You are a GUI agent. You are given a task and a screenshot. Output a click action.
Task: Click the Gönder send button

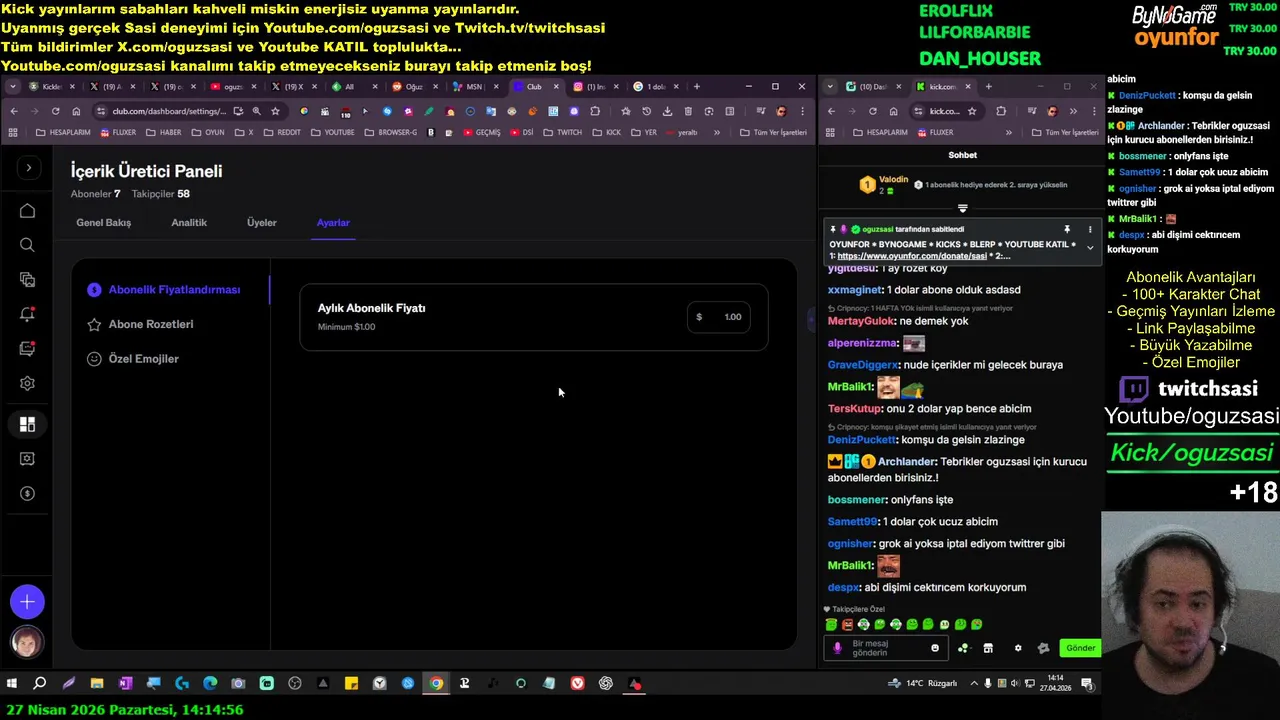tap(1080, 648)
